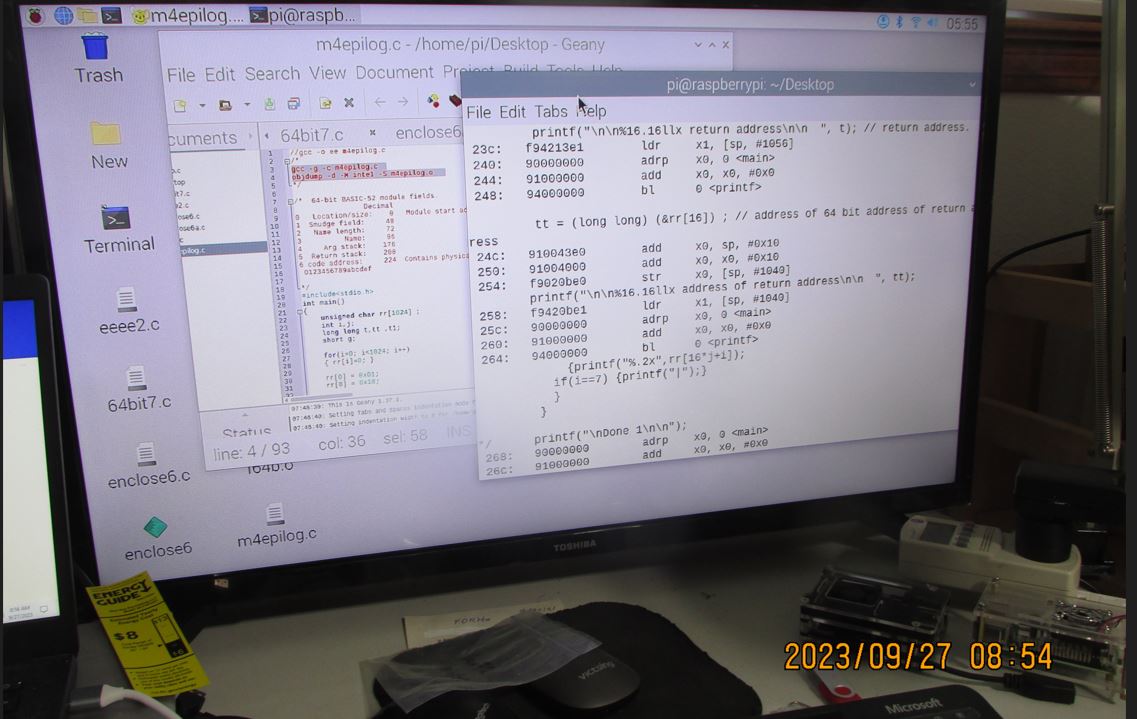Viewport: 1137px width, 719px height.
Task: Switch to the m4epilog Geany taskbar entry
Action: [x=189, y=15]
